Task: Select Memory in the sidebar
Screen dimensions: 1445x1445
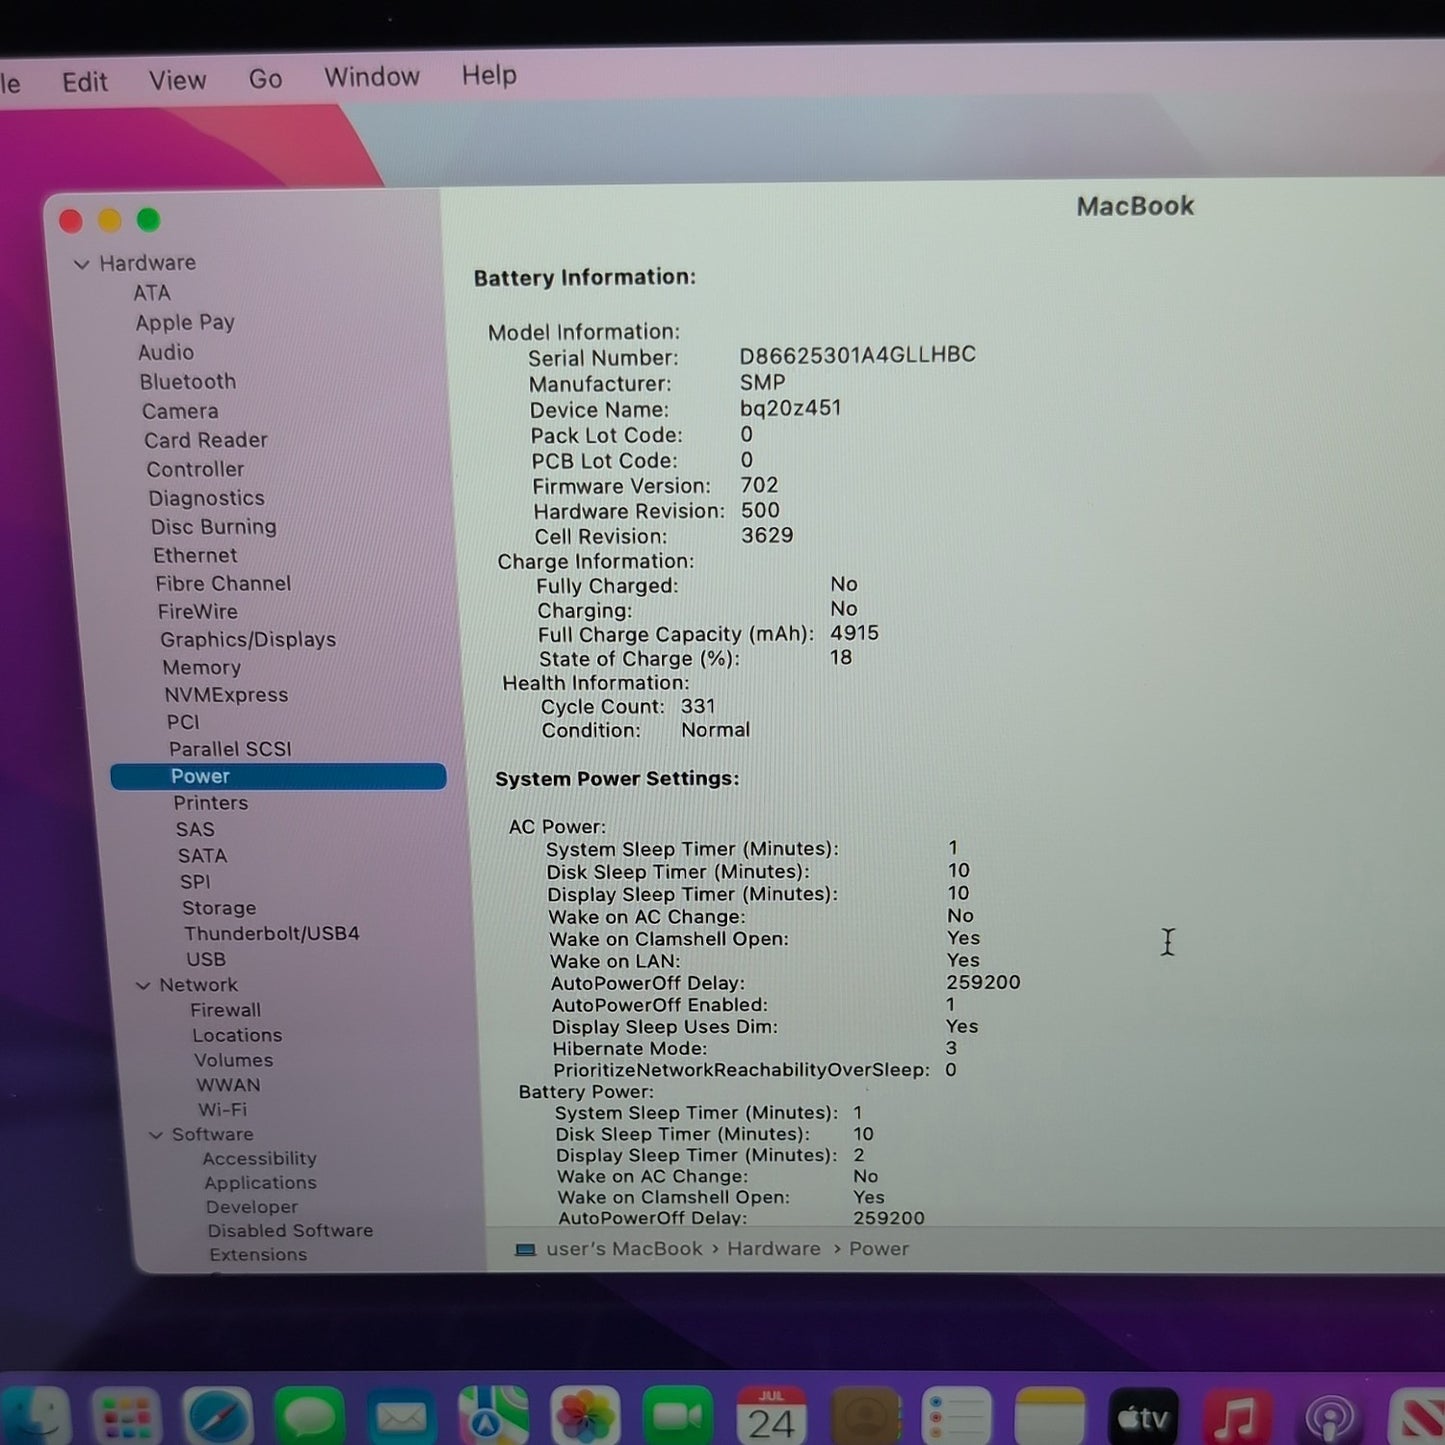Action: click(x=202, y=667)
